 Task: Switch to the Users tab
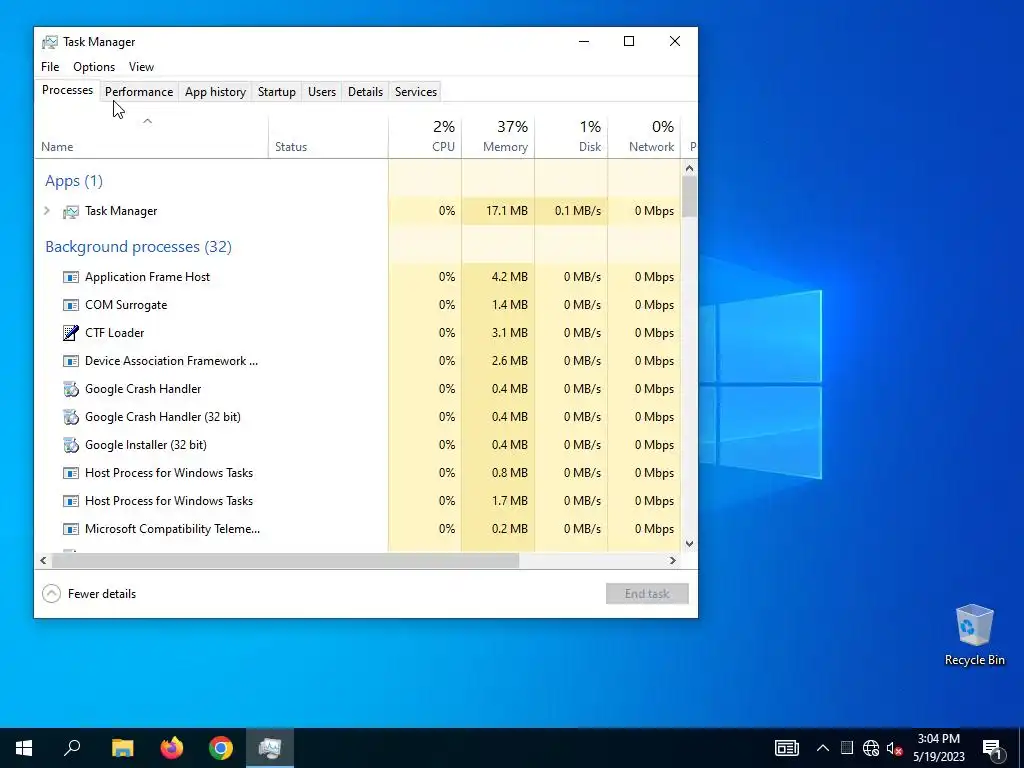[322, 91]
